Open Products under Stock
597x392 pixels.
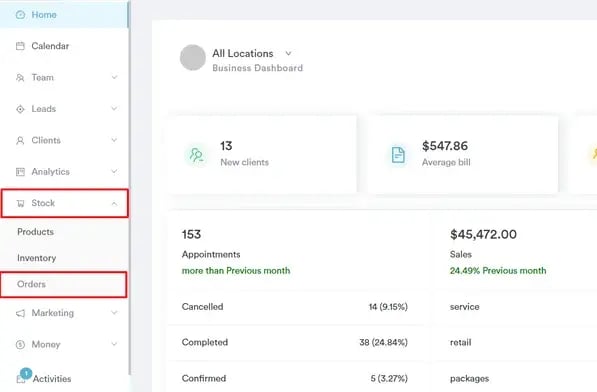[35, 232]
